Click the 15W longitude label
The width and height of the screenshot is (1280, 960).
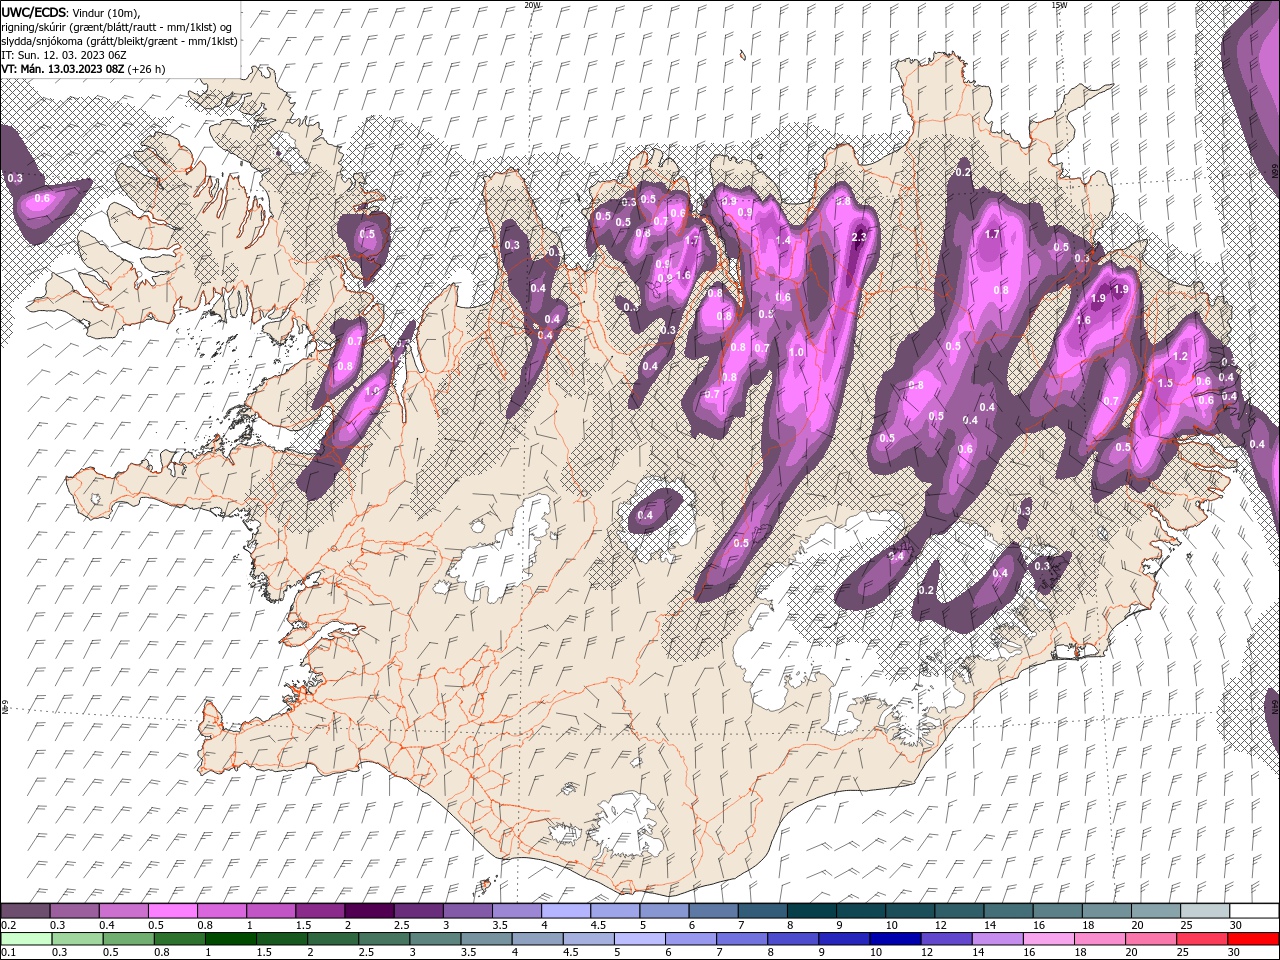pos(1059,5)
